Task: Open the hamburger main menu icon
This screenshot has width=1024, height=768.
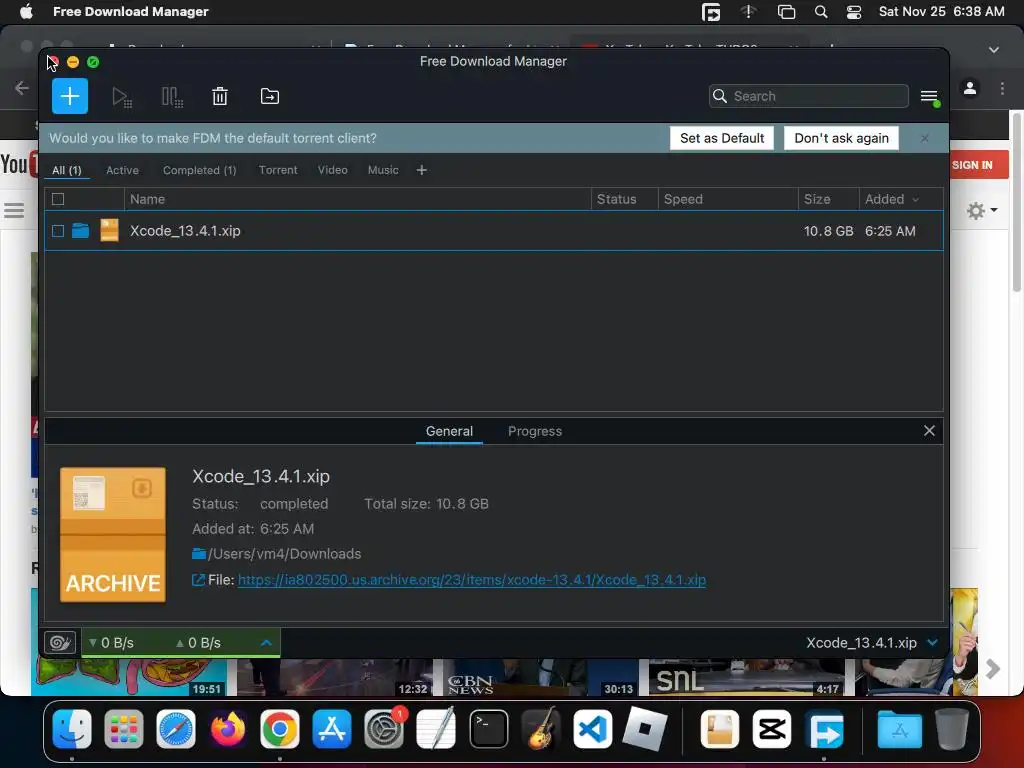Action: point(930,97)
